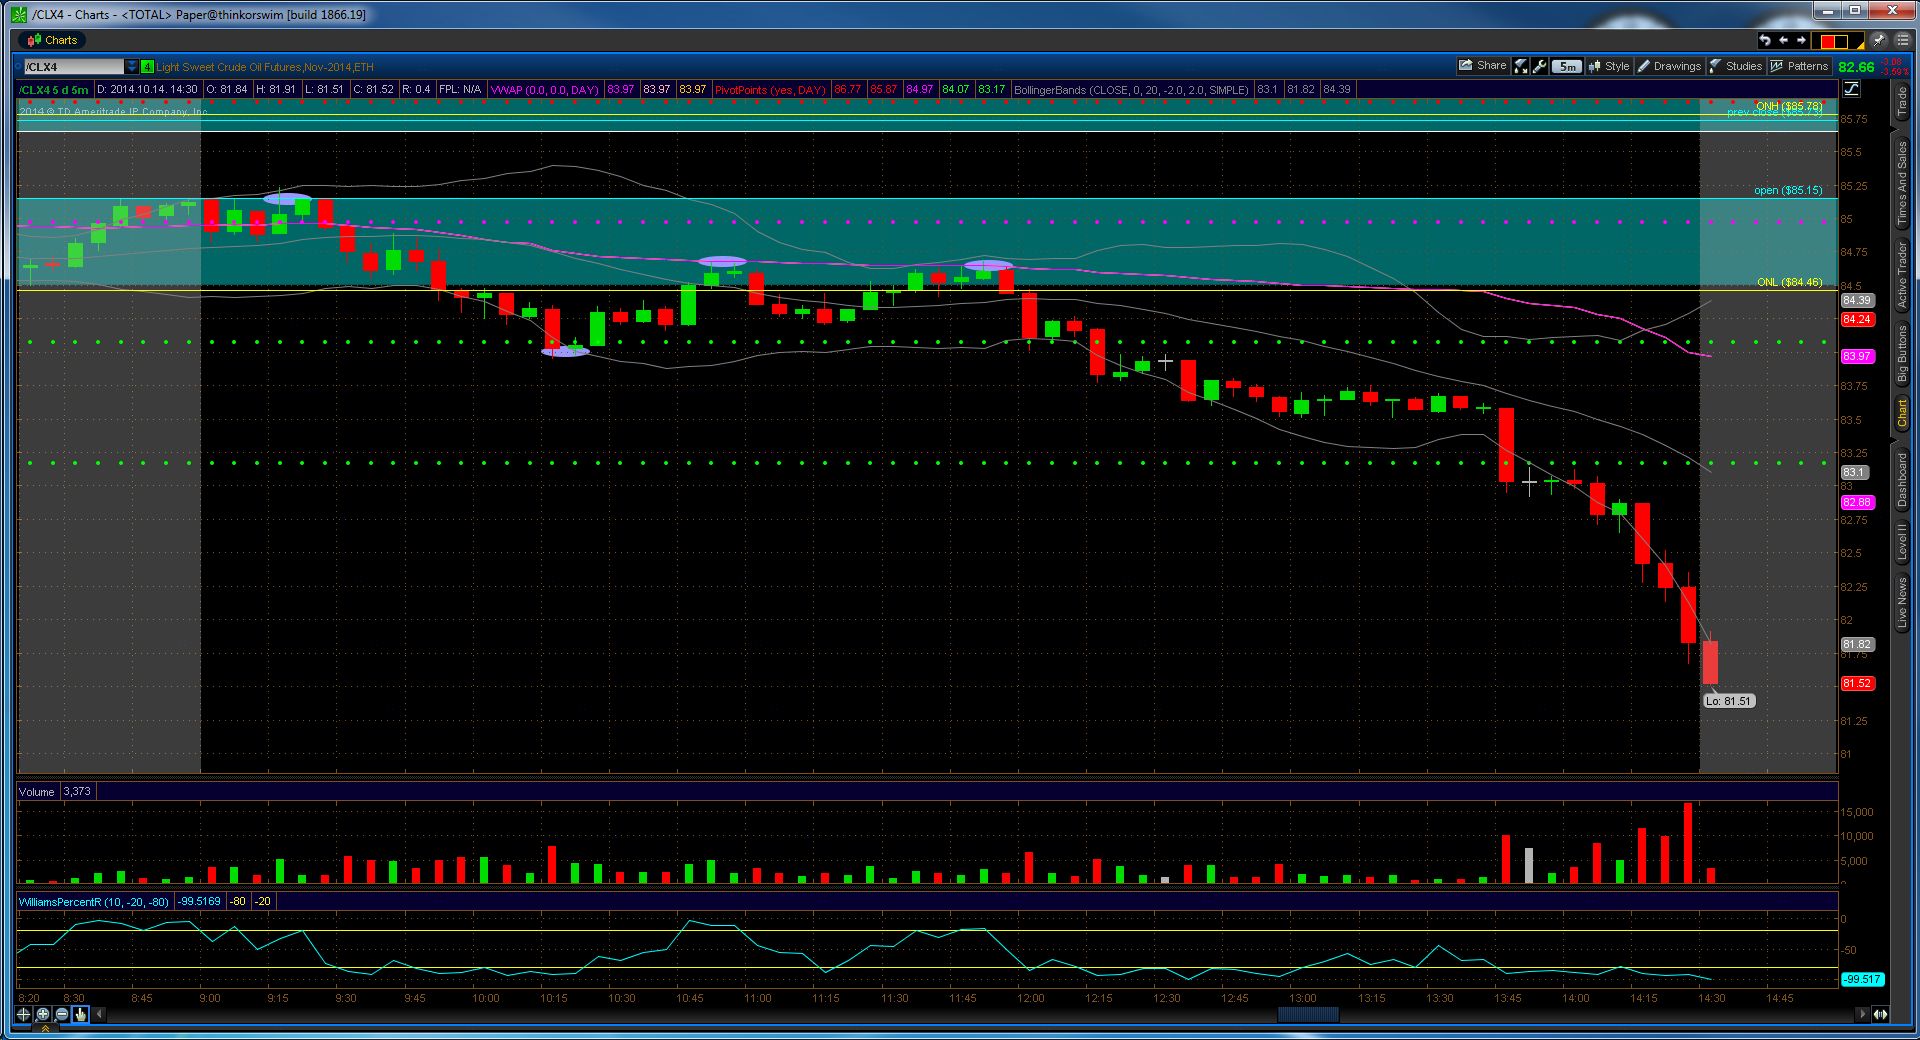The height and width of the screenshot is (1040, 1920).
Task: Click the chart scale curve icon
Action: pos(1851,89)
